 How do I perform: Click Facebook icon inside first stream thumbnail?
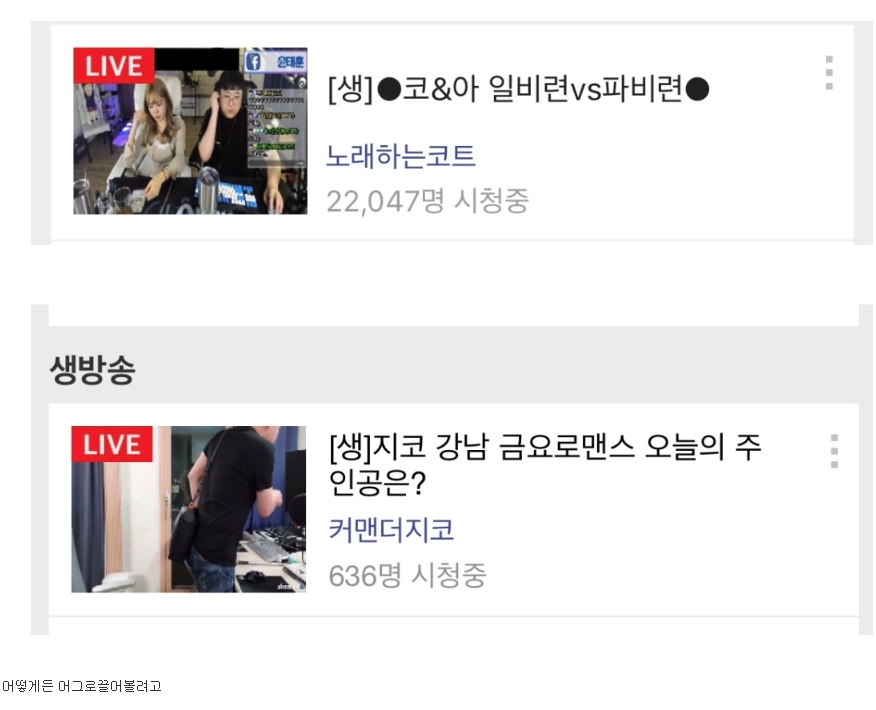[253, 61]
